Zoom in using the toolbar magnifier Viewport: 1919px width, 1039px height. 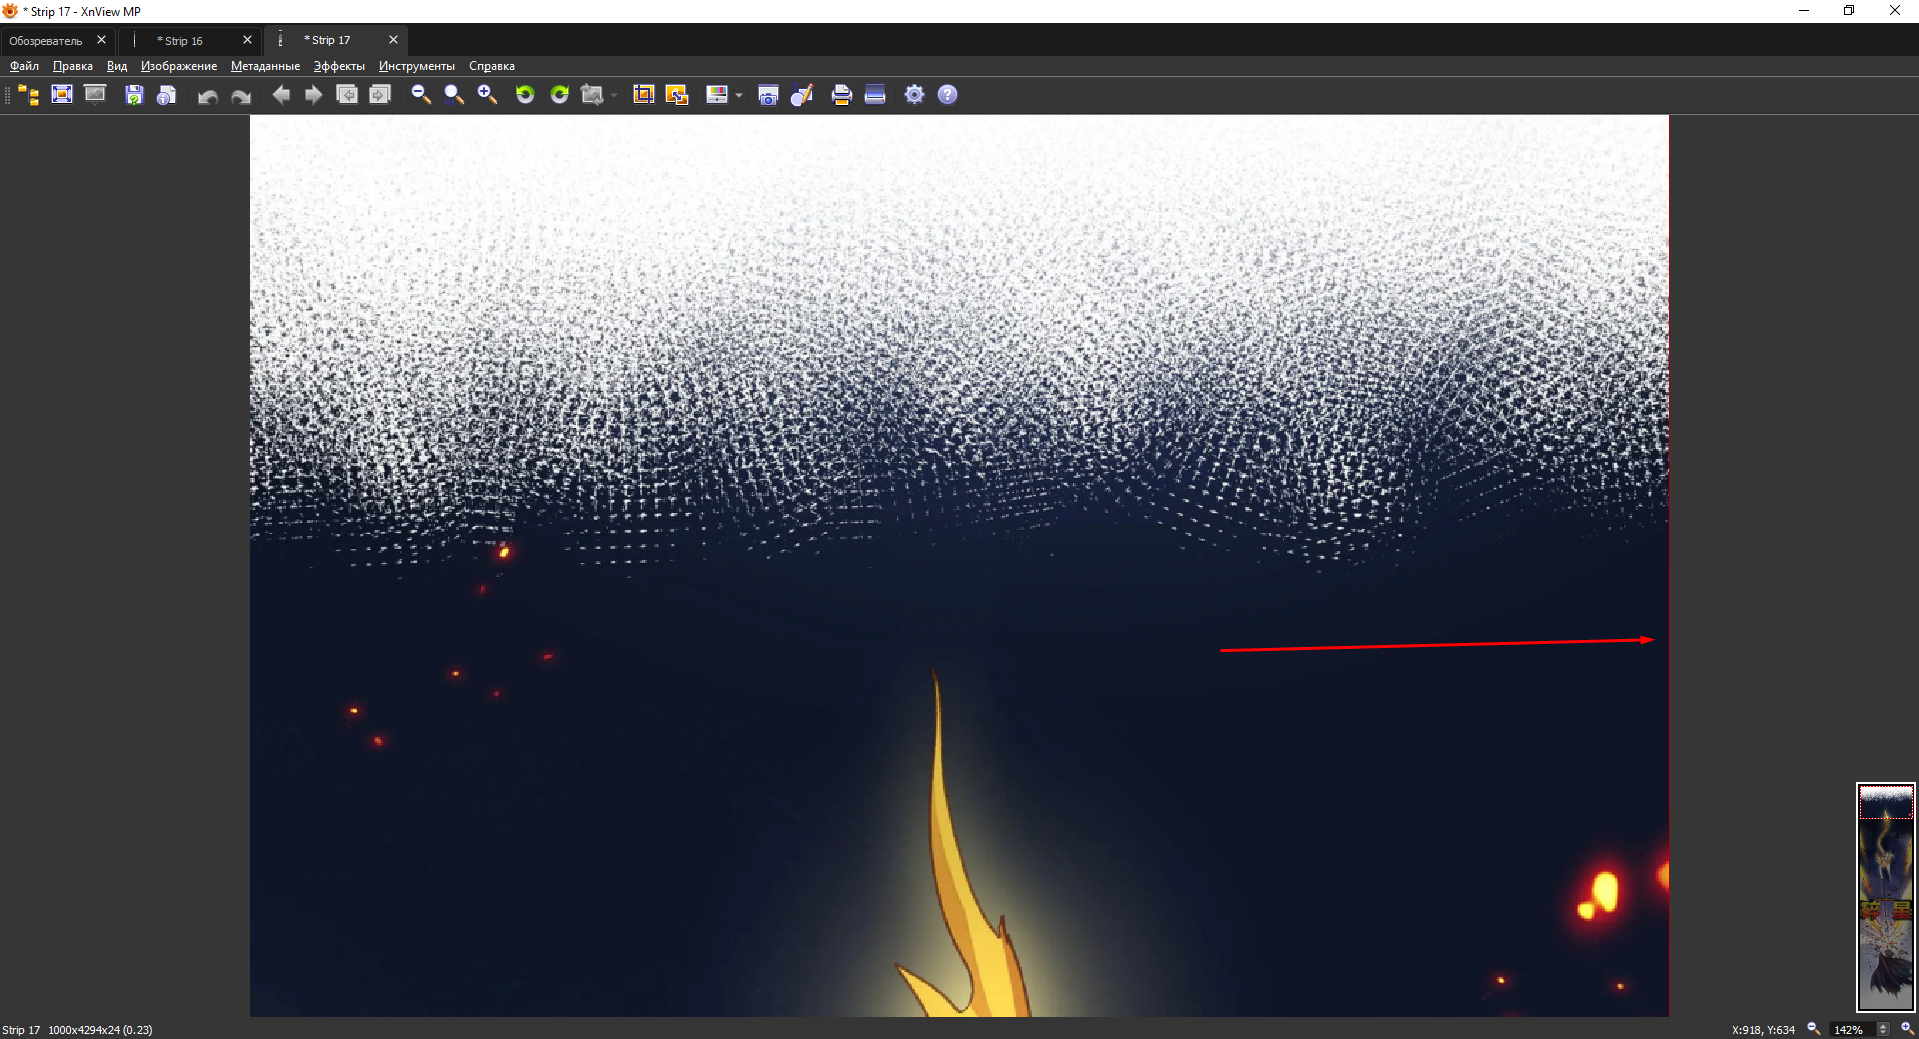tap(487, 95)
